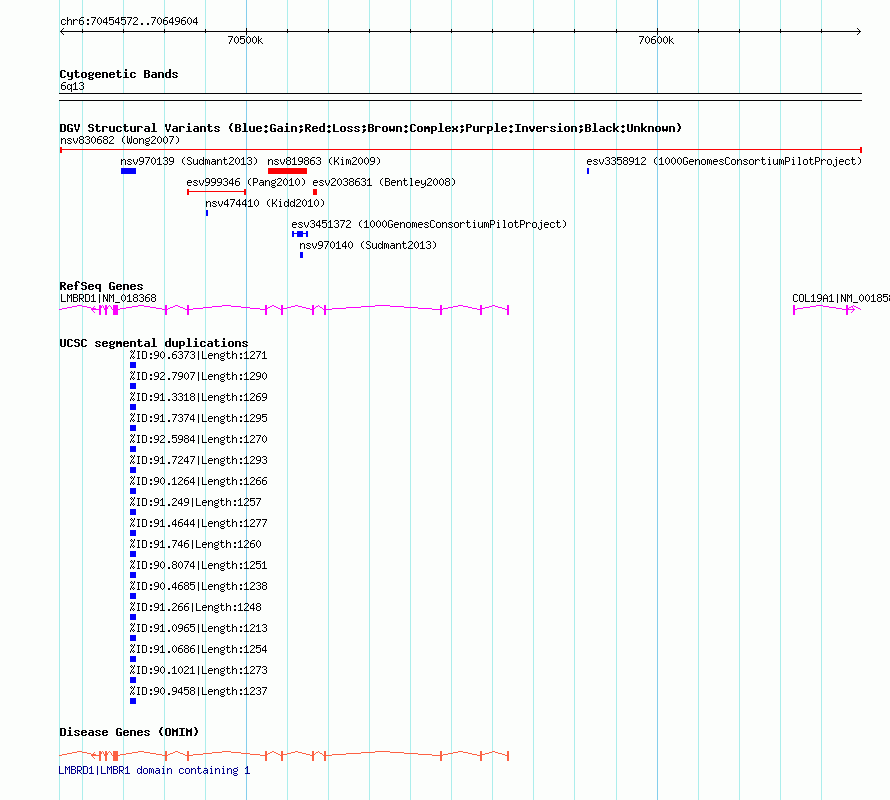This screenshot has width=890, height=800.
Task: Select segmental duplication %ID:91.4644|Length:1277
Action: click(x=198, y=523)
